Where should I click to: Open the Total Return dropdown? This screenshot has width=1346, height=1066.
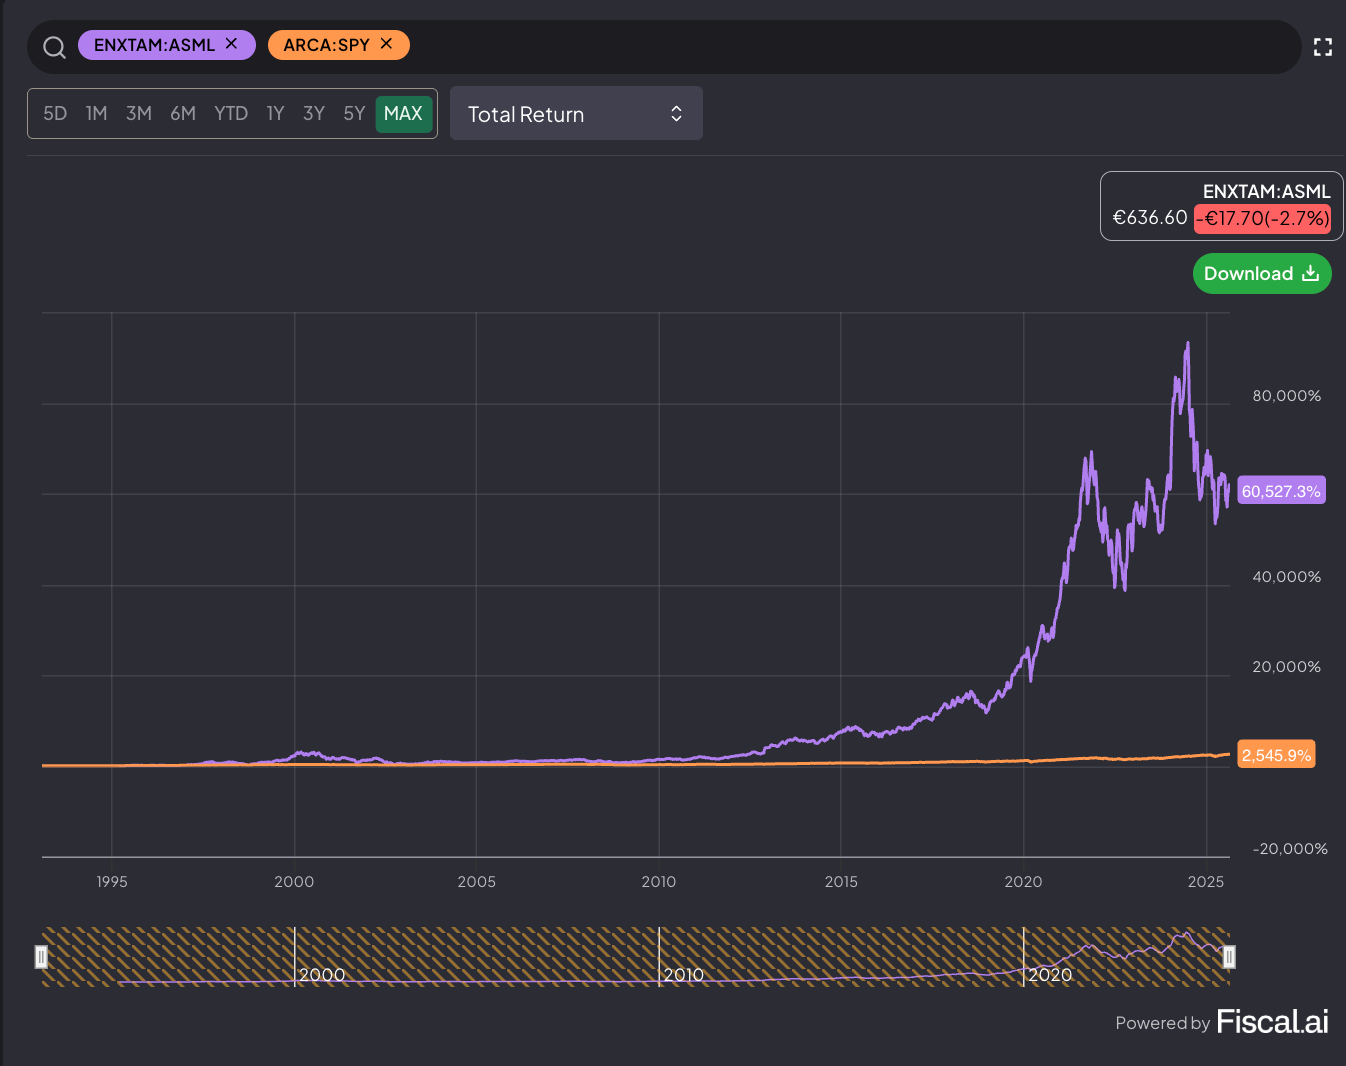point(576,113)
